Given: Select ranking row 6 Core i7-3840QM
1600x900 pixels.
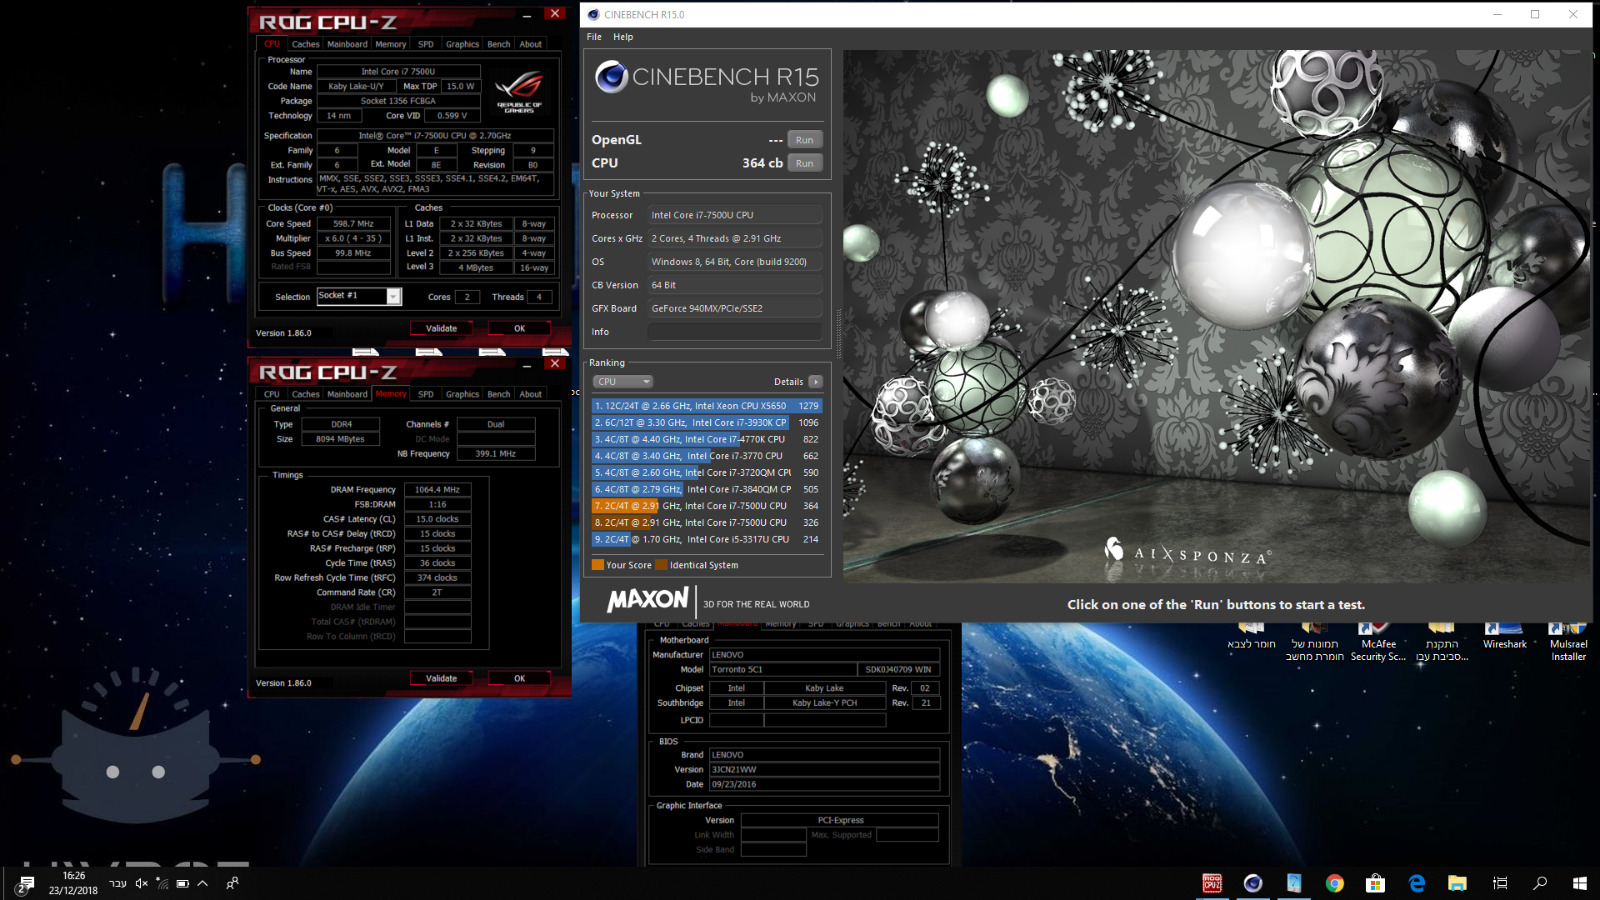Looking at the screenshot, I should coord(707,489).
